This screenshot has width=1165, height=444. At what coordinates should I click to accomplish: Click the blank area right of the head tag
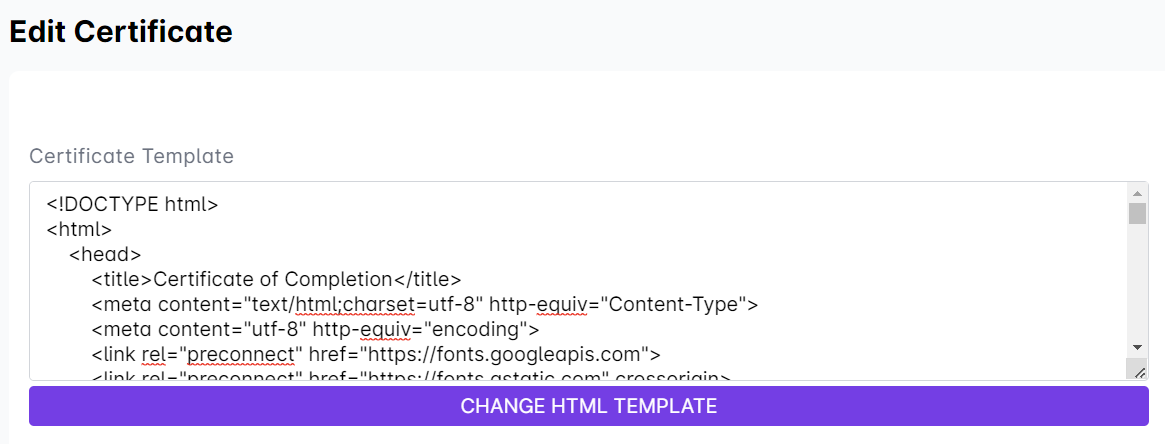[x=600, y=255]
